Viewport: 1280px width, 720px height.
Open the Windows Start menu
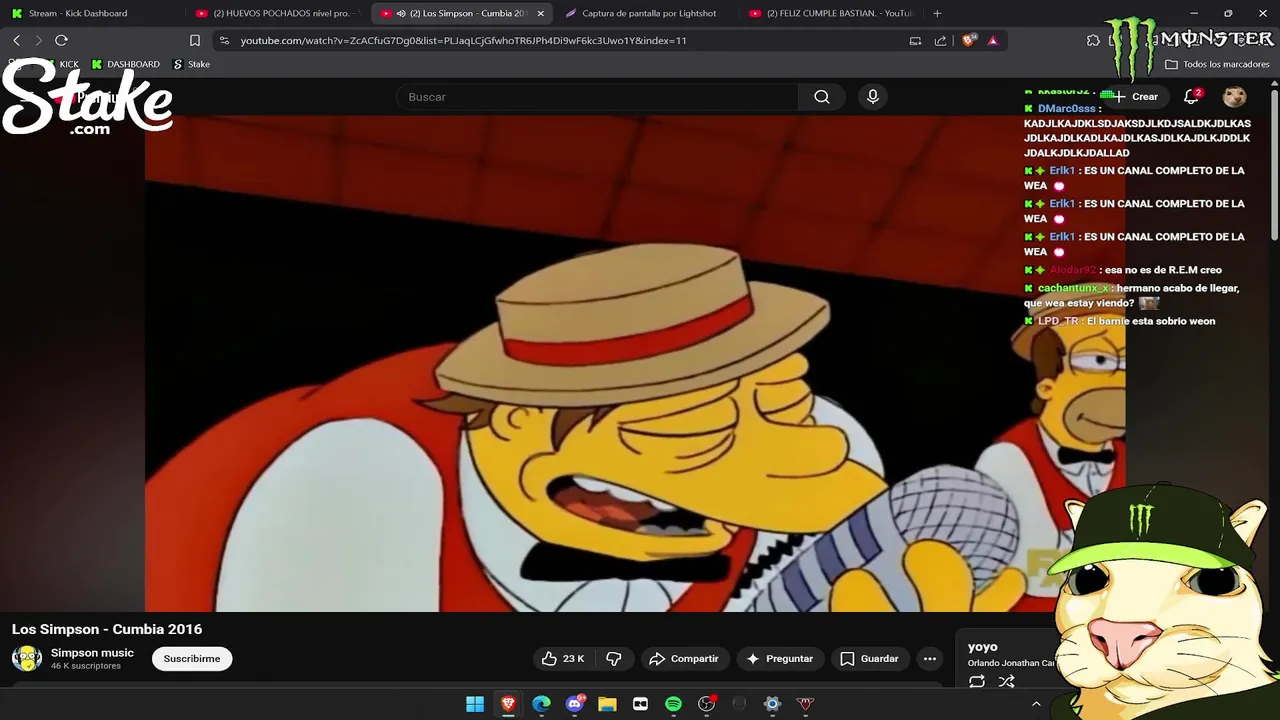[x=475, y=704]
